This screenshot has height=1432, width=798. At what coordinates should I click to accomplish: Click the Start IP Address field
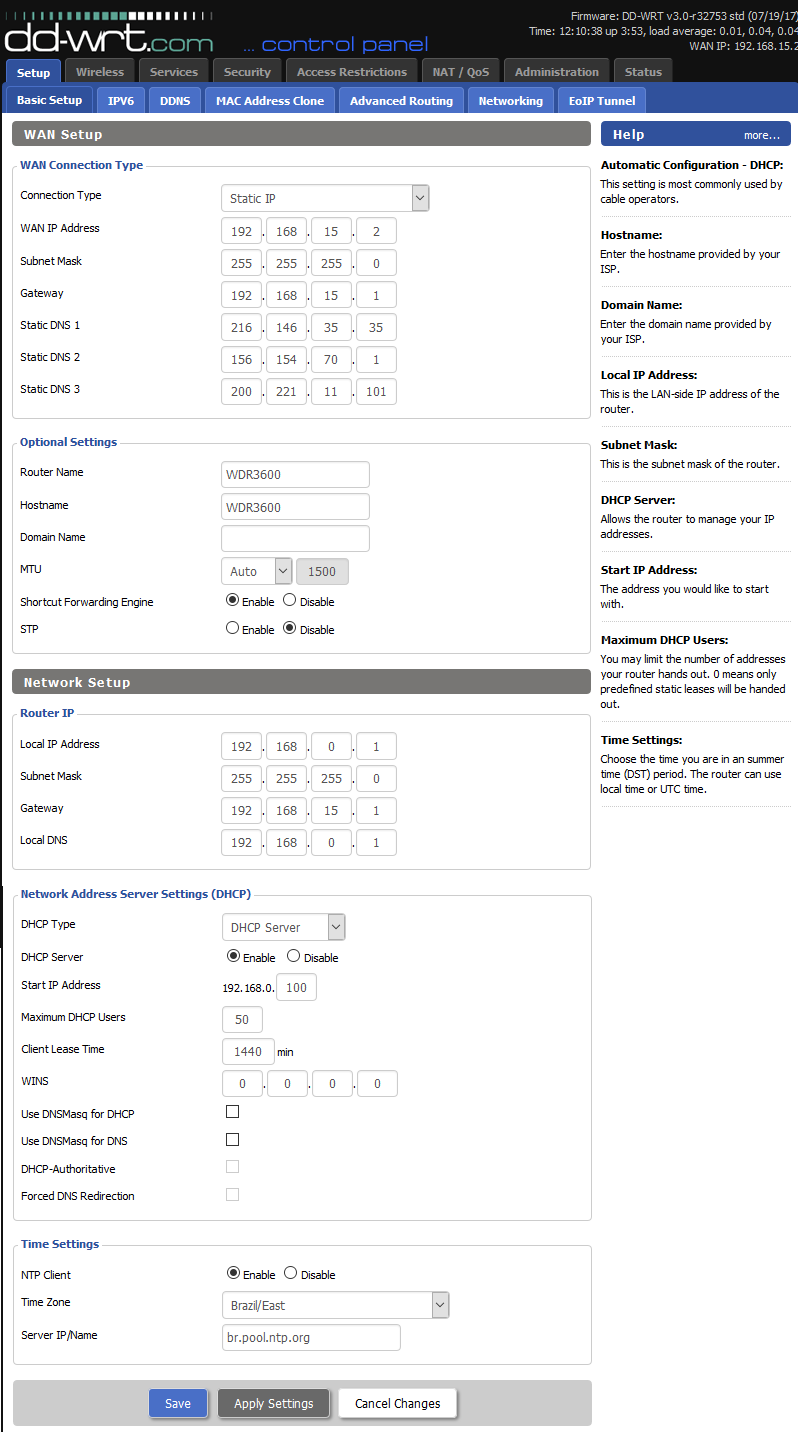coord(296,988)
